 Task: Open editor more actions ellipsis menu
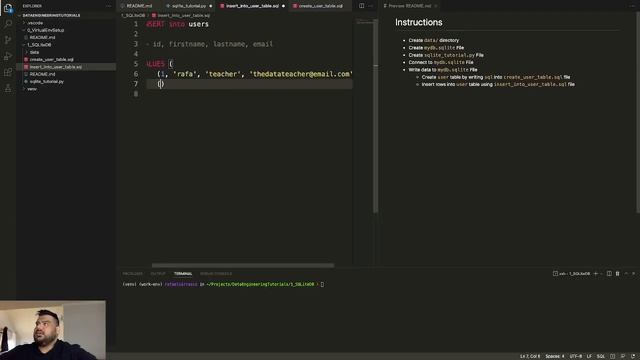371,6
